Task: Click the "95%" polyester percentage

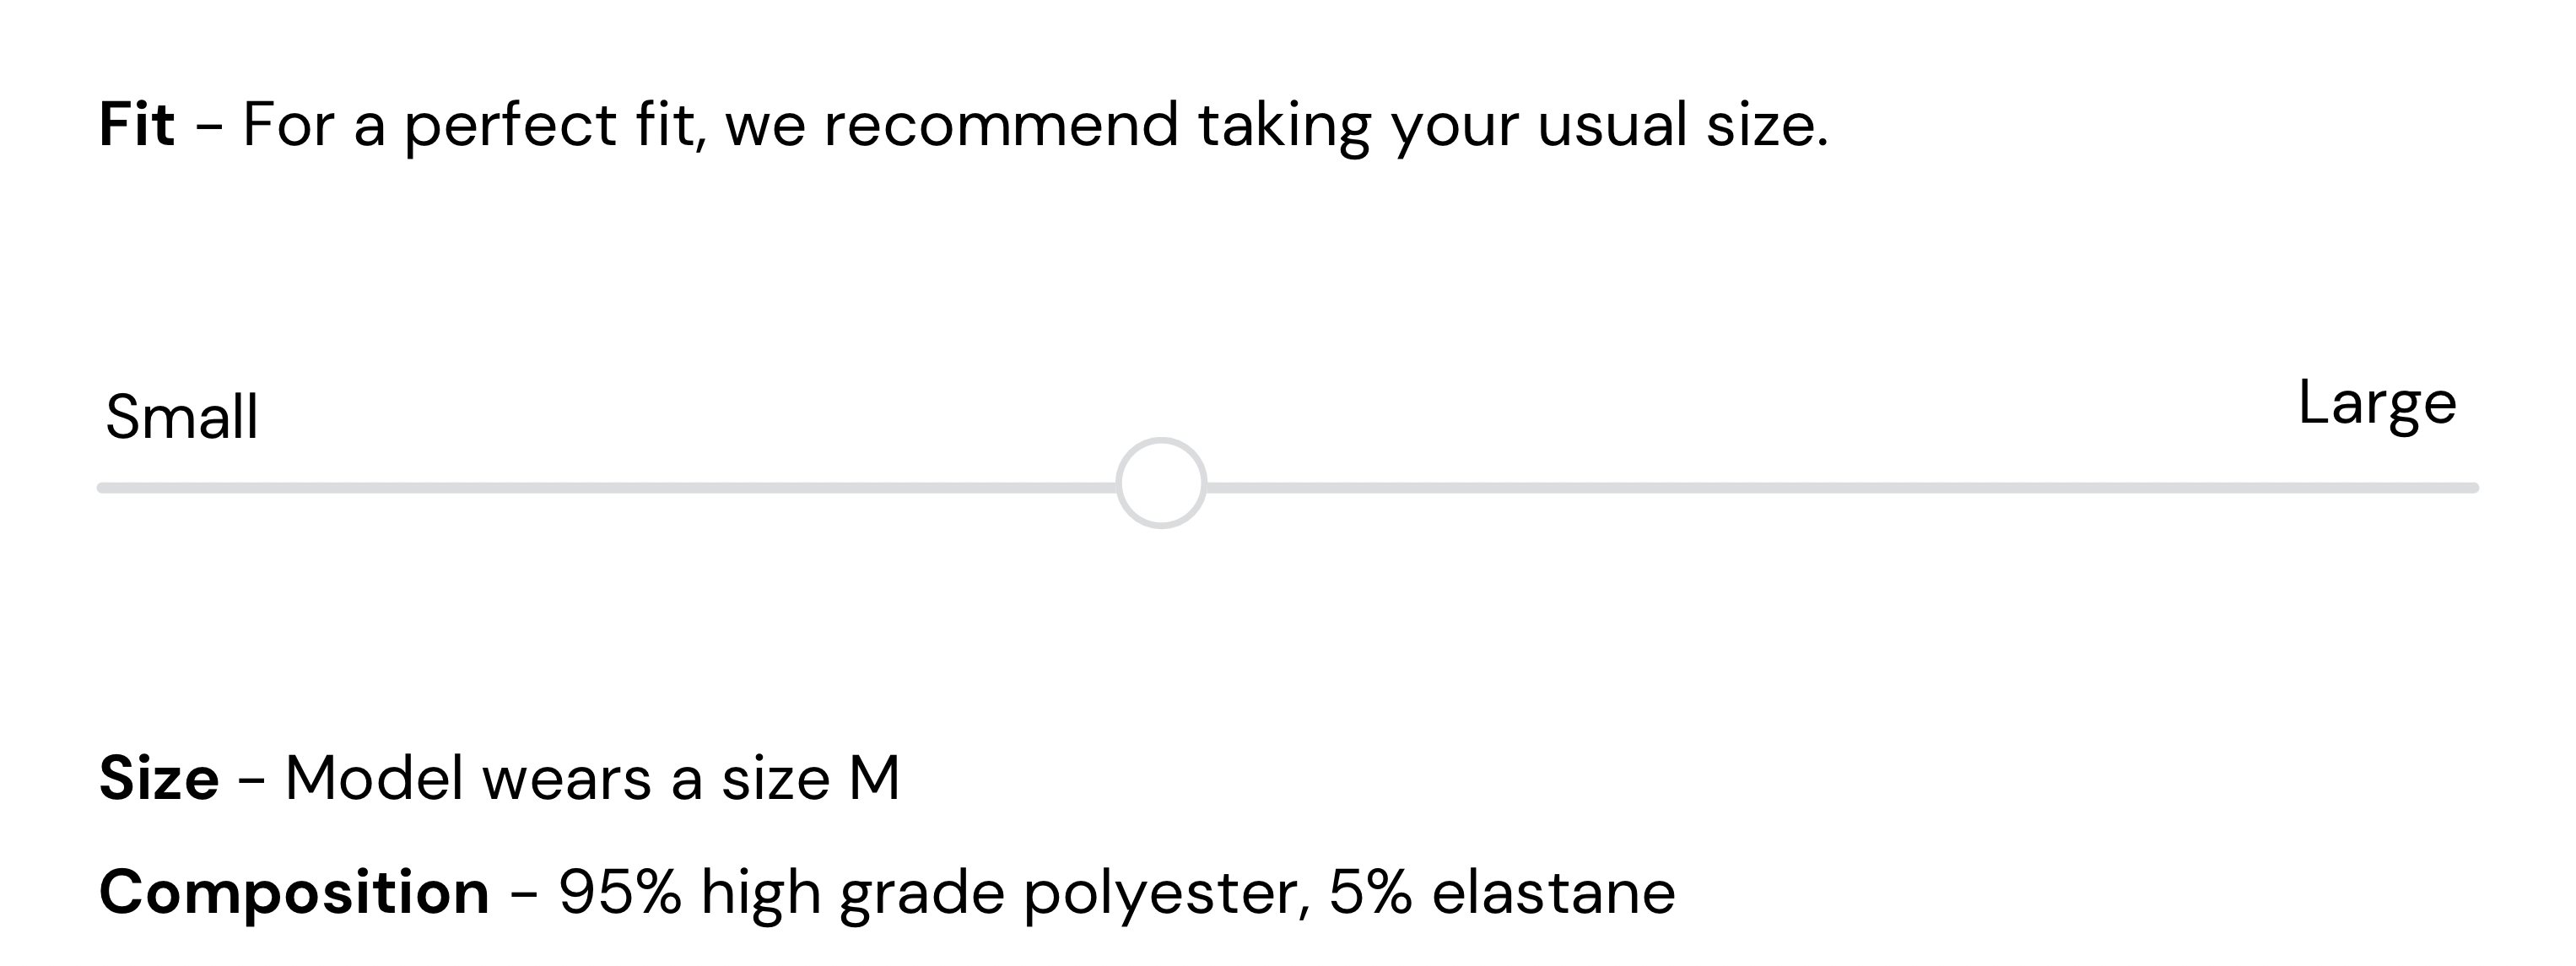Action: 620,892
